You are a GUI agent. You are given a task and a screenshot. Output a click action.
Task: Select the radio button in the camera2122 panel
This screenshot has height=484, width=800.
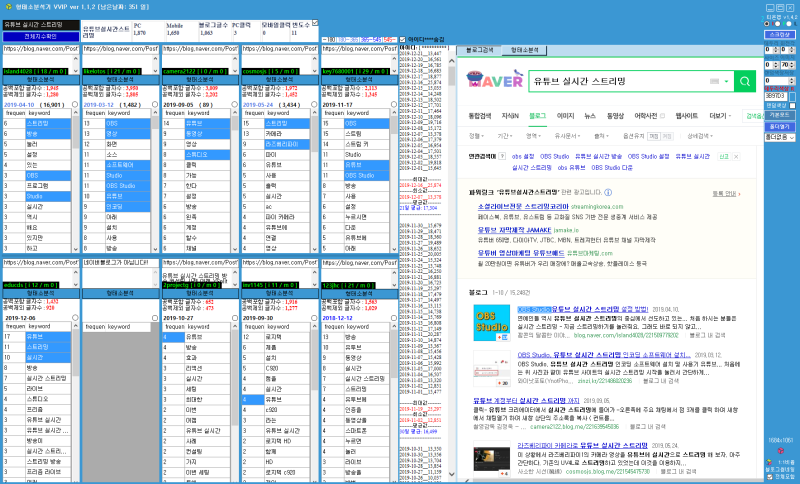235,105
